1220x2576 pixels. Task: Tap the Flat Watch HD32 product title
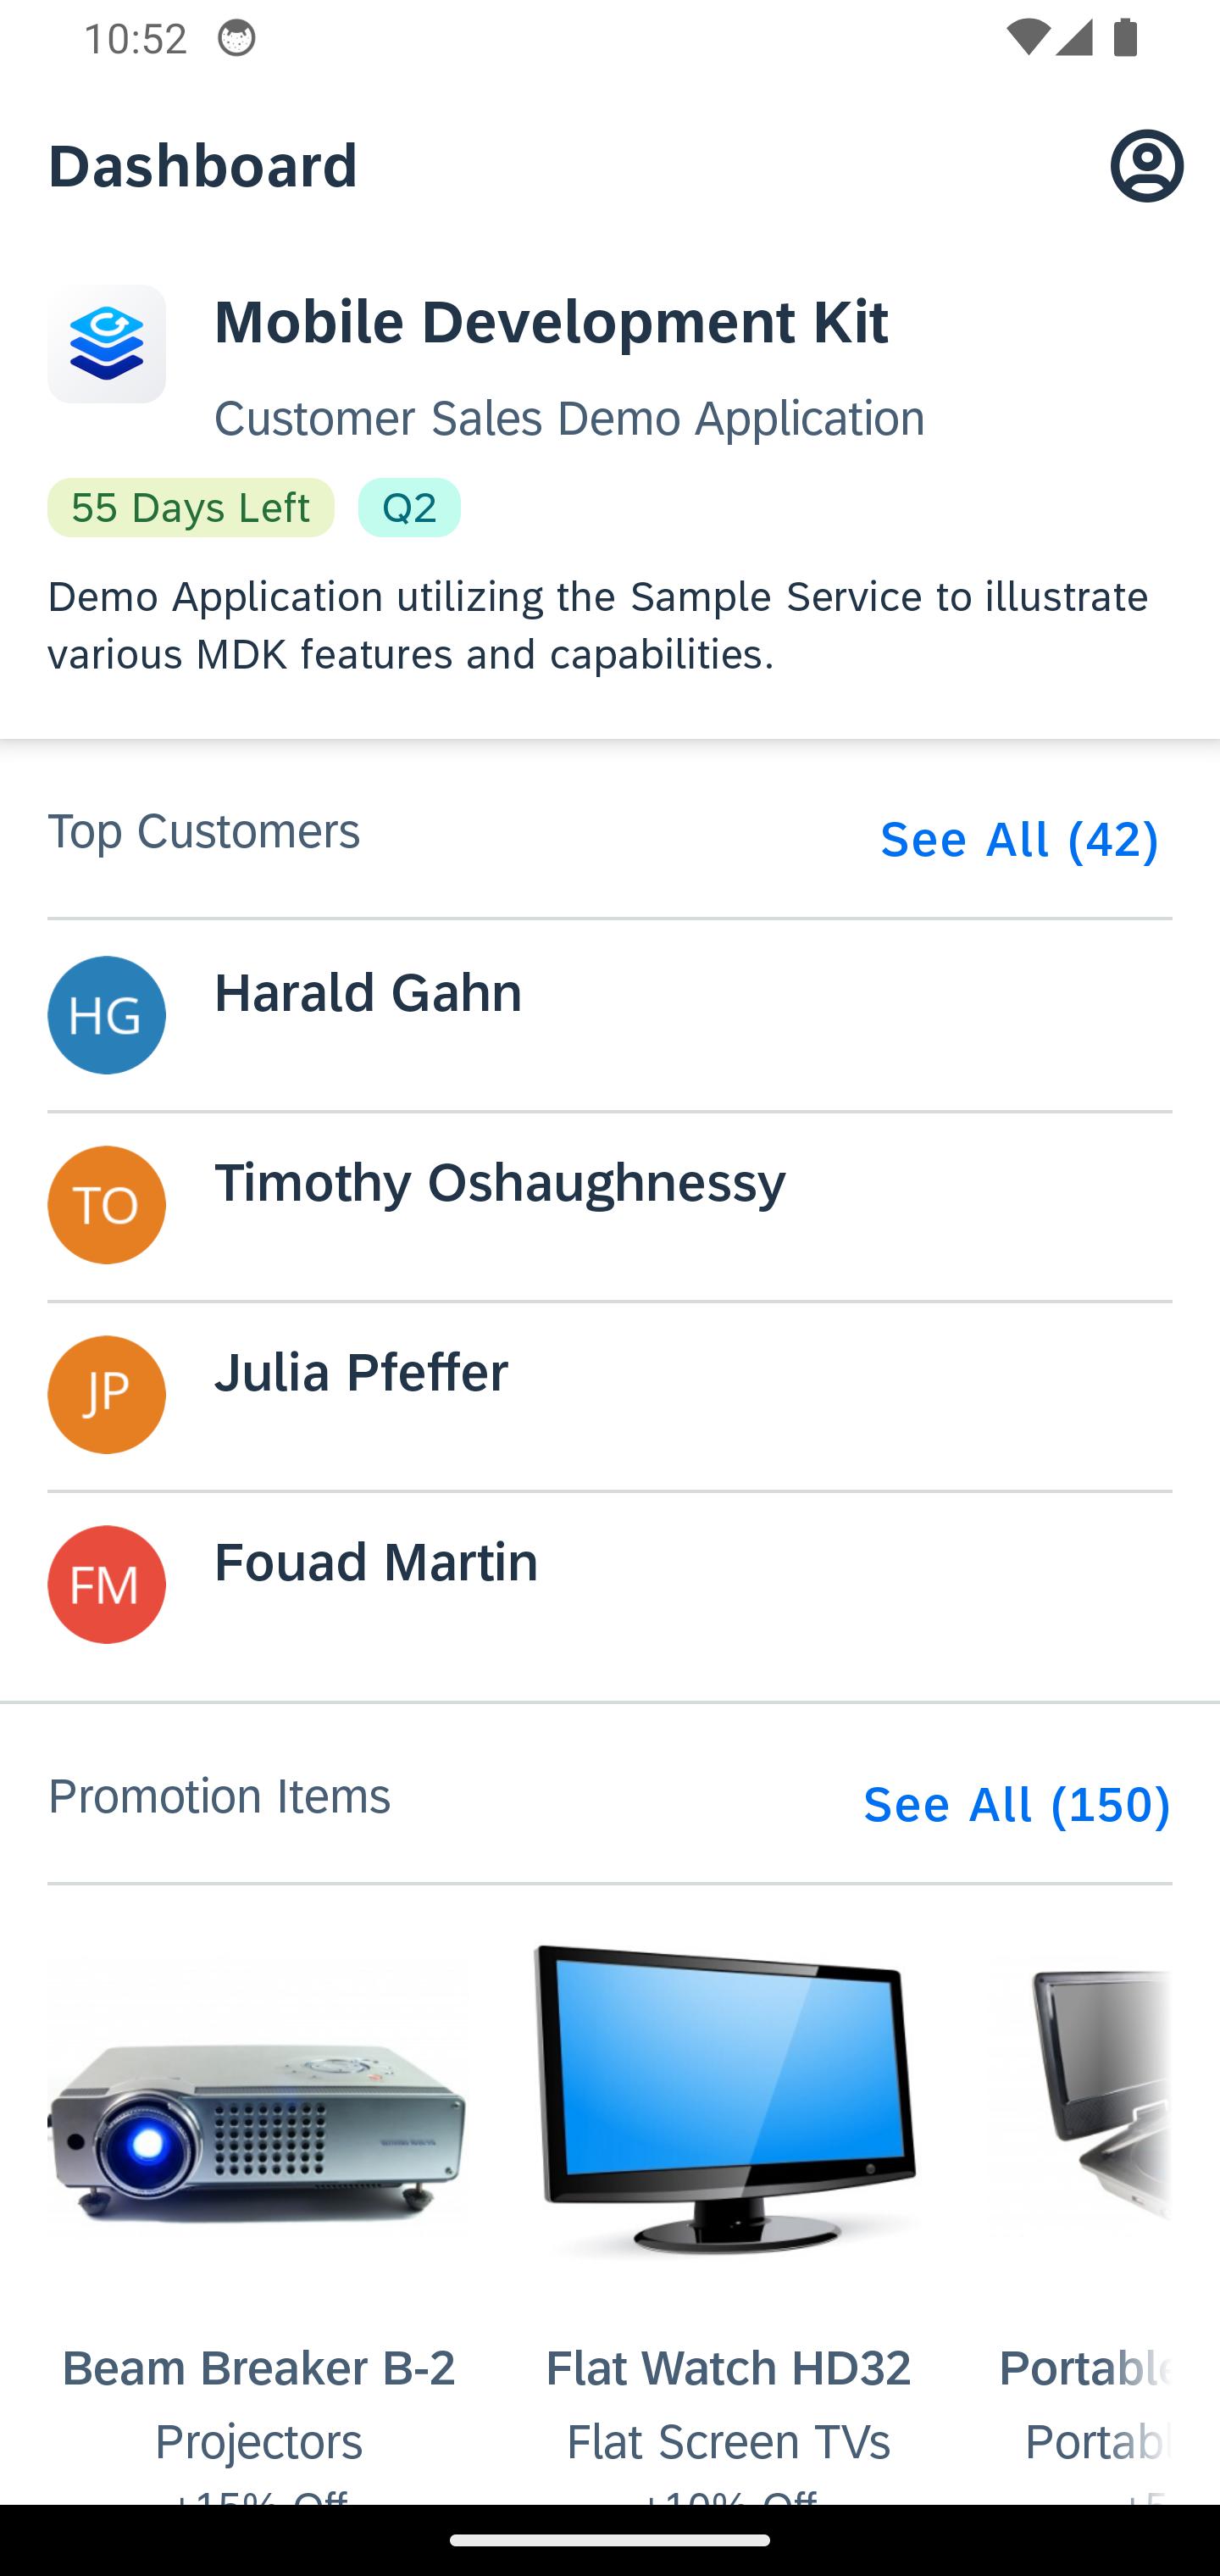click(x=728, y=2368)
